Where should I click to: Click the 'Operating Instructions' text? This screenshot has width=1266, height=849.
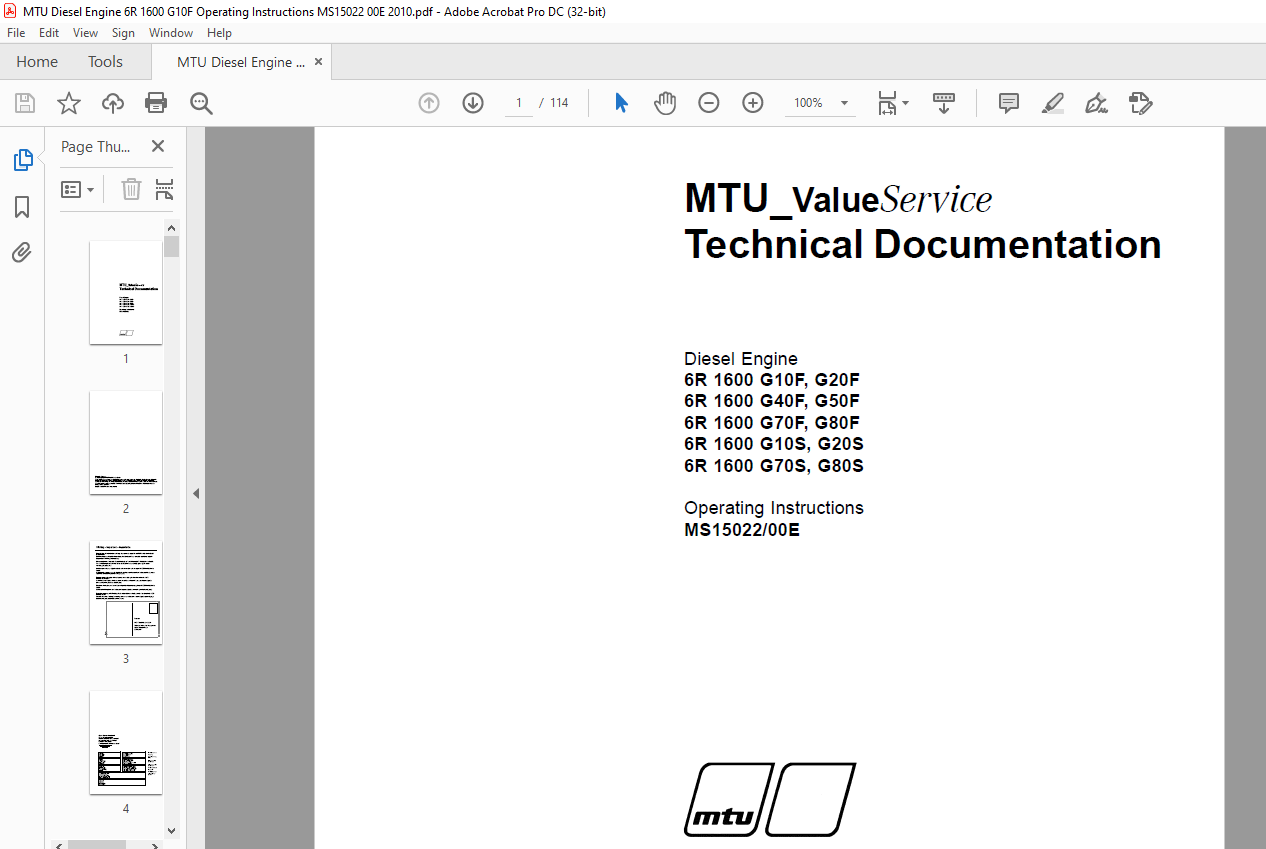pos(774,508)
